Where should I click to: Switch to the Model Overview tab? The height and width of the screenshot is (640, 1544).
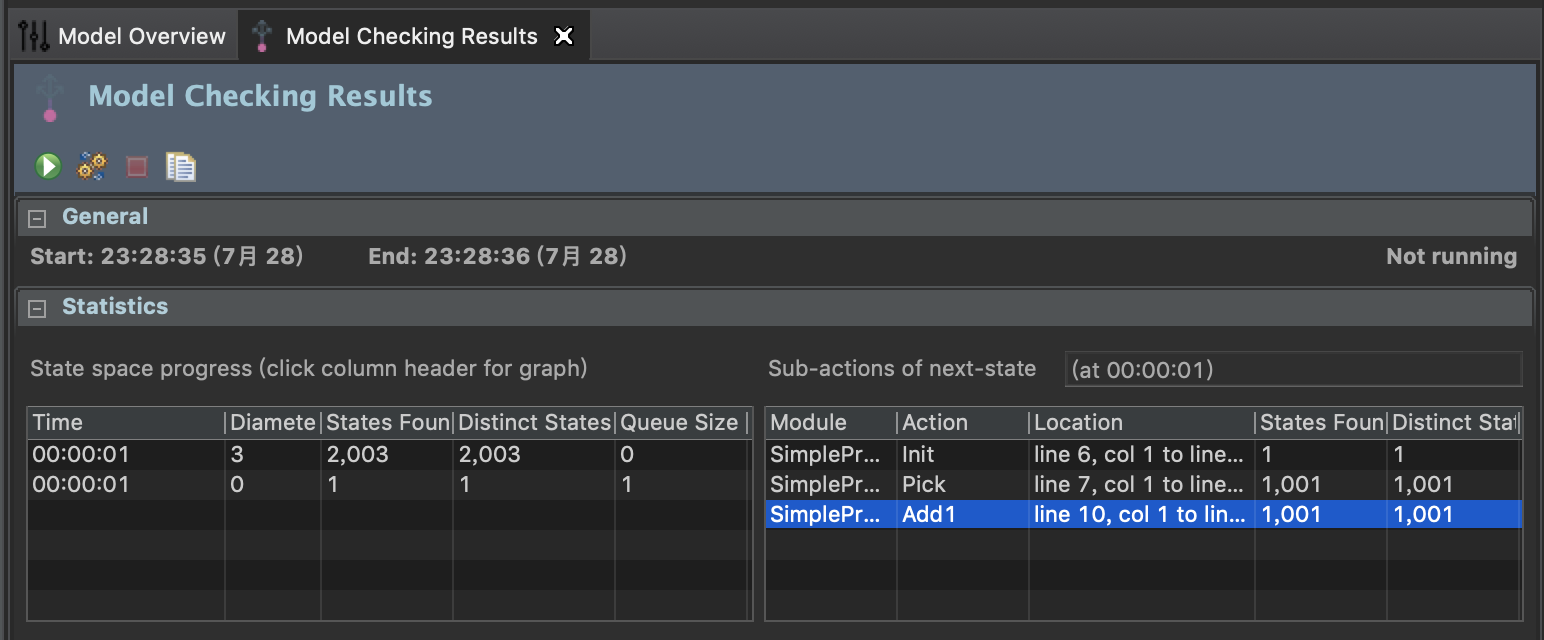tap(123, 37)
